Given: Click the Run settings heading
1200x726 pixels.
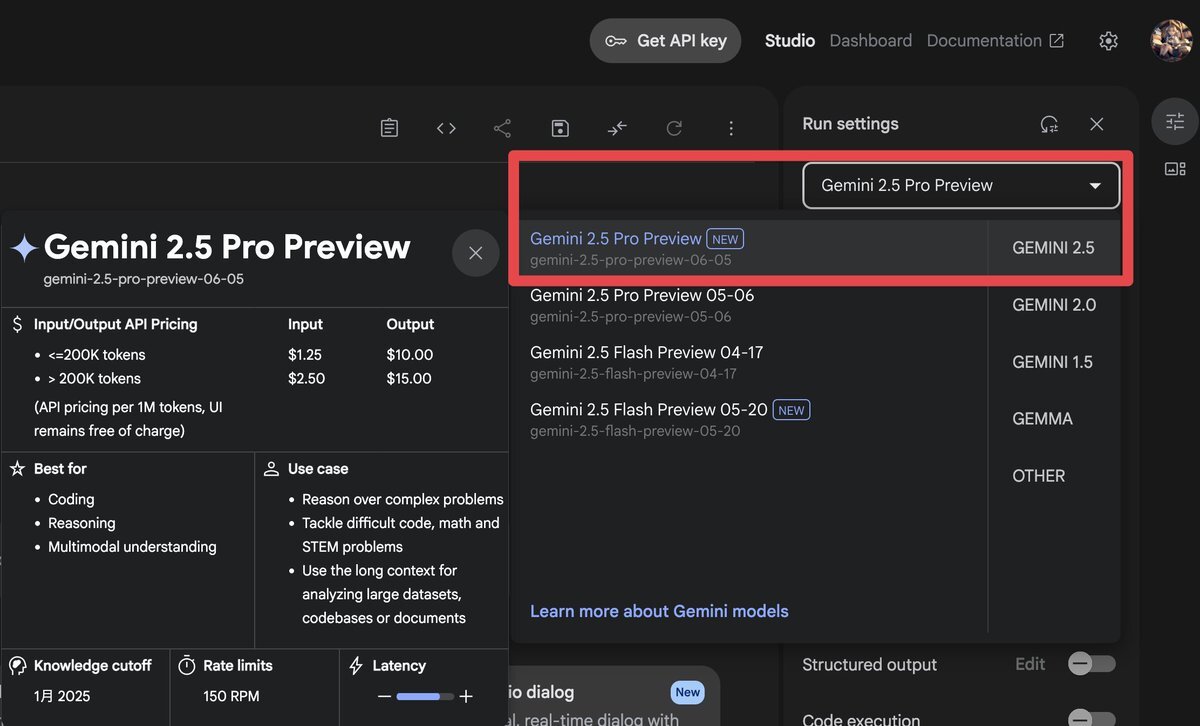Looking at the screenshot, I should (x=850, y=124).
